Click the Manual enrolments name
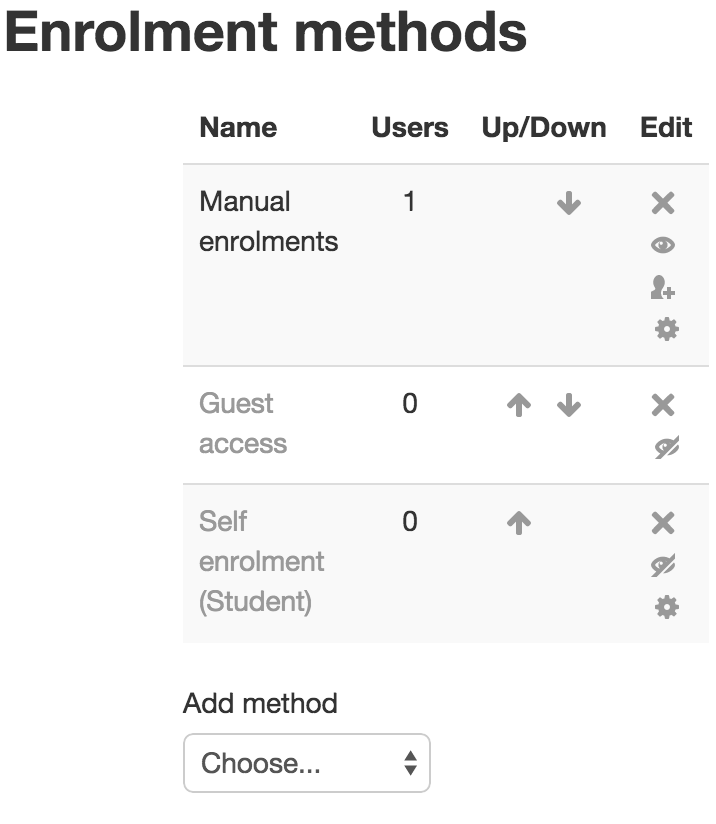 point(269,222)
